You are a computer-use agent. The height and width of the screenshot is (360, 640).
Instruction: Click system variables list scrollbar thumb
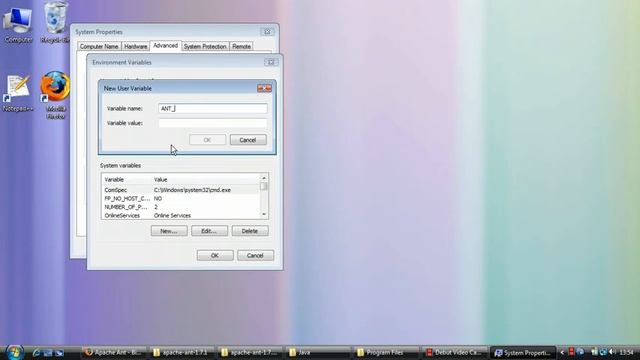tap(264, 186)
